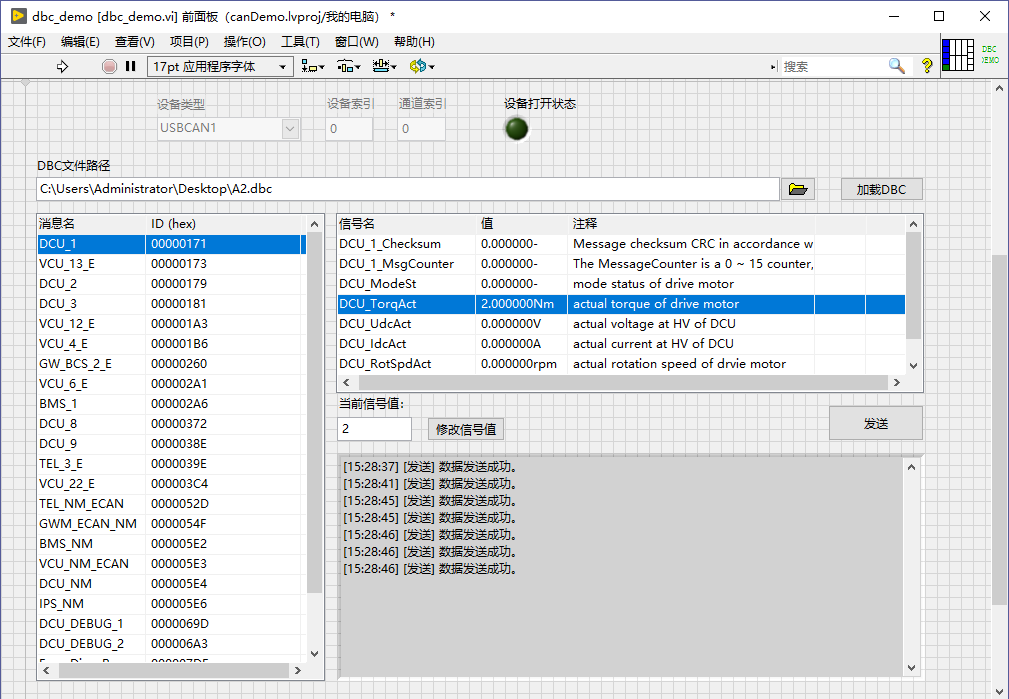1009x699 pixels.
Task: Abort execution using the red stop icon
Action: click(110, 66)
